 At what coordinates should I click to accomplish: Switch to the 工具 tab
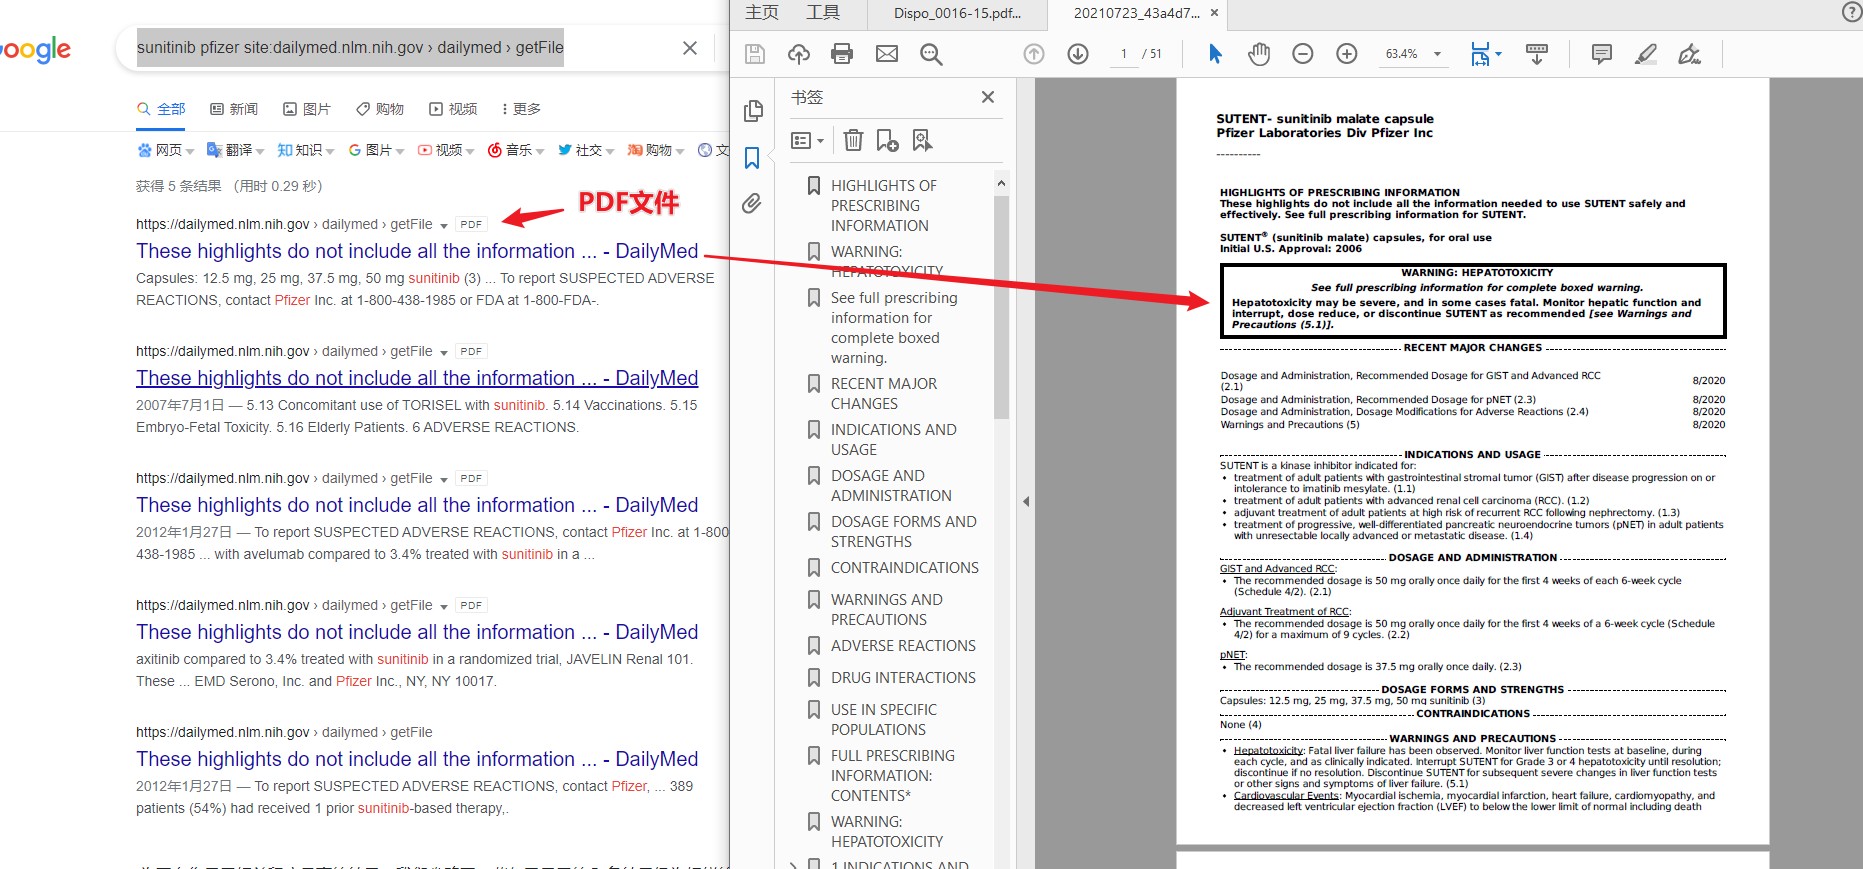point(823,12)
